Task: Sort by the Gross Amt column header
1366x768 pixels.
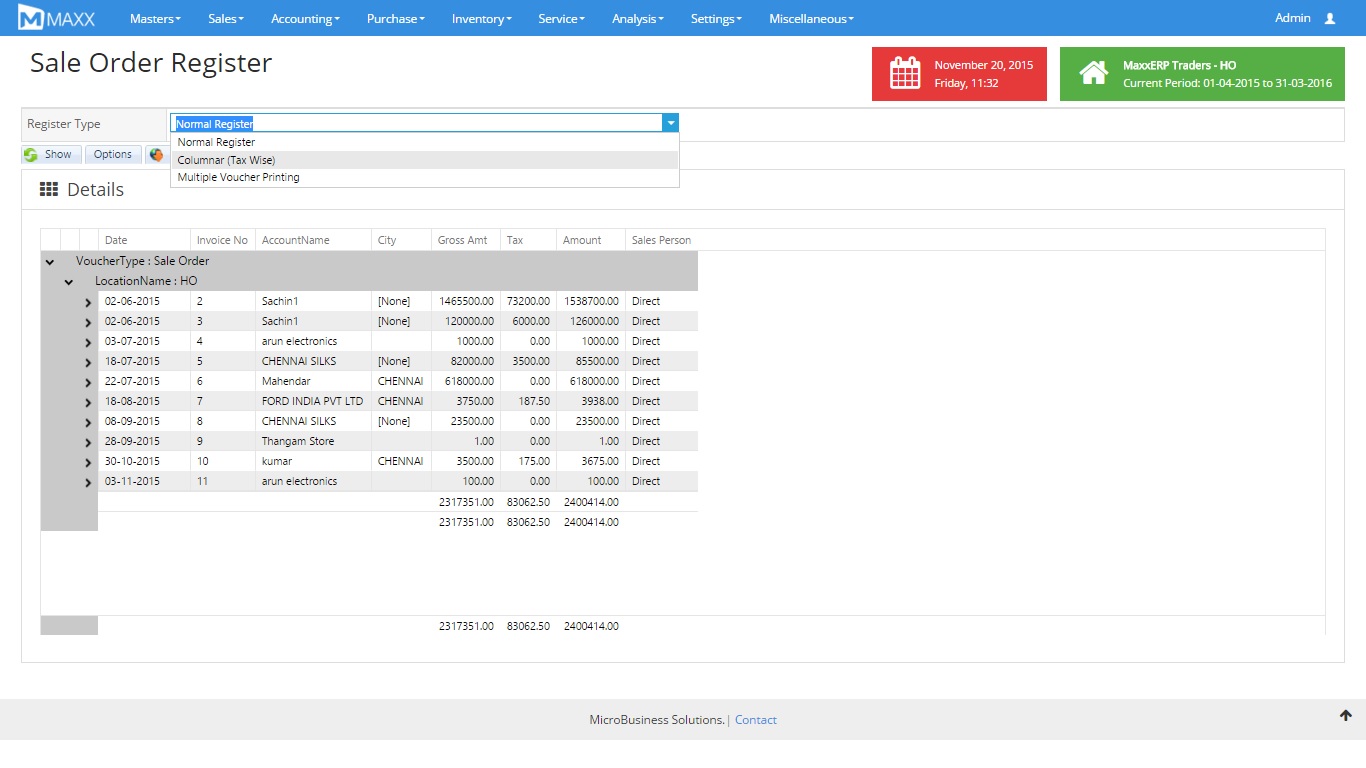Action: point(463,240)
